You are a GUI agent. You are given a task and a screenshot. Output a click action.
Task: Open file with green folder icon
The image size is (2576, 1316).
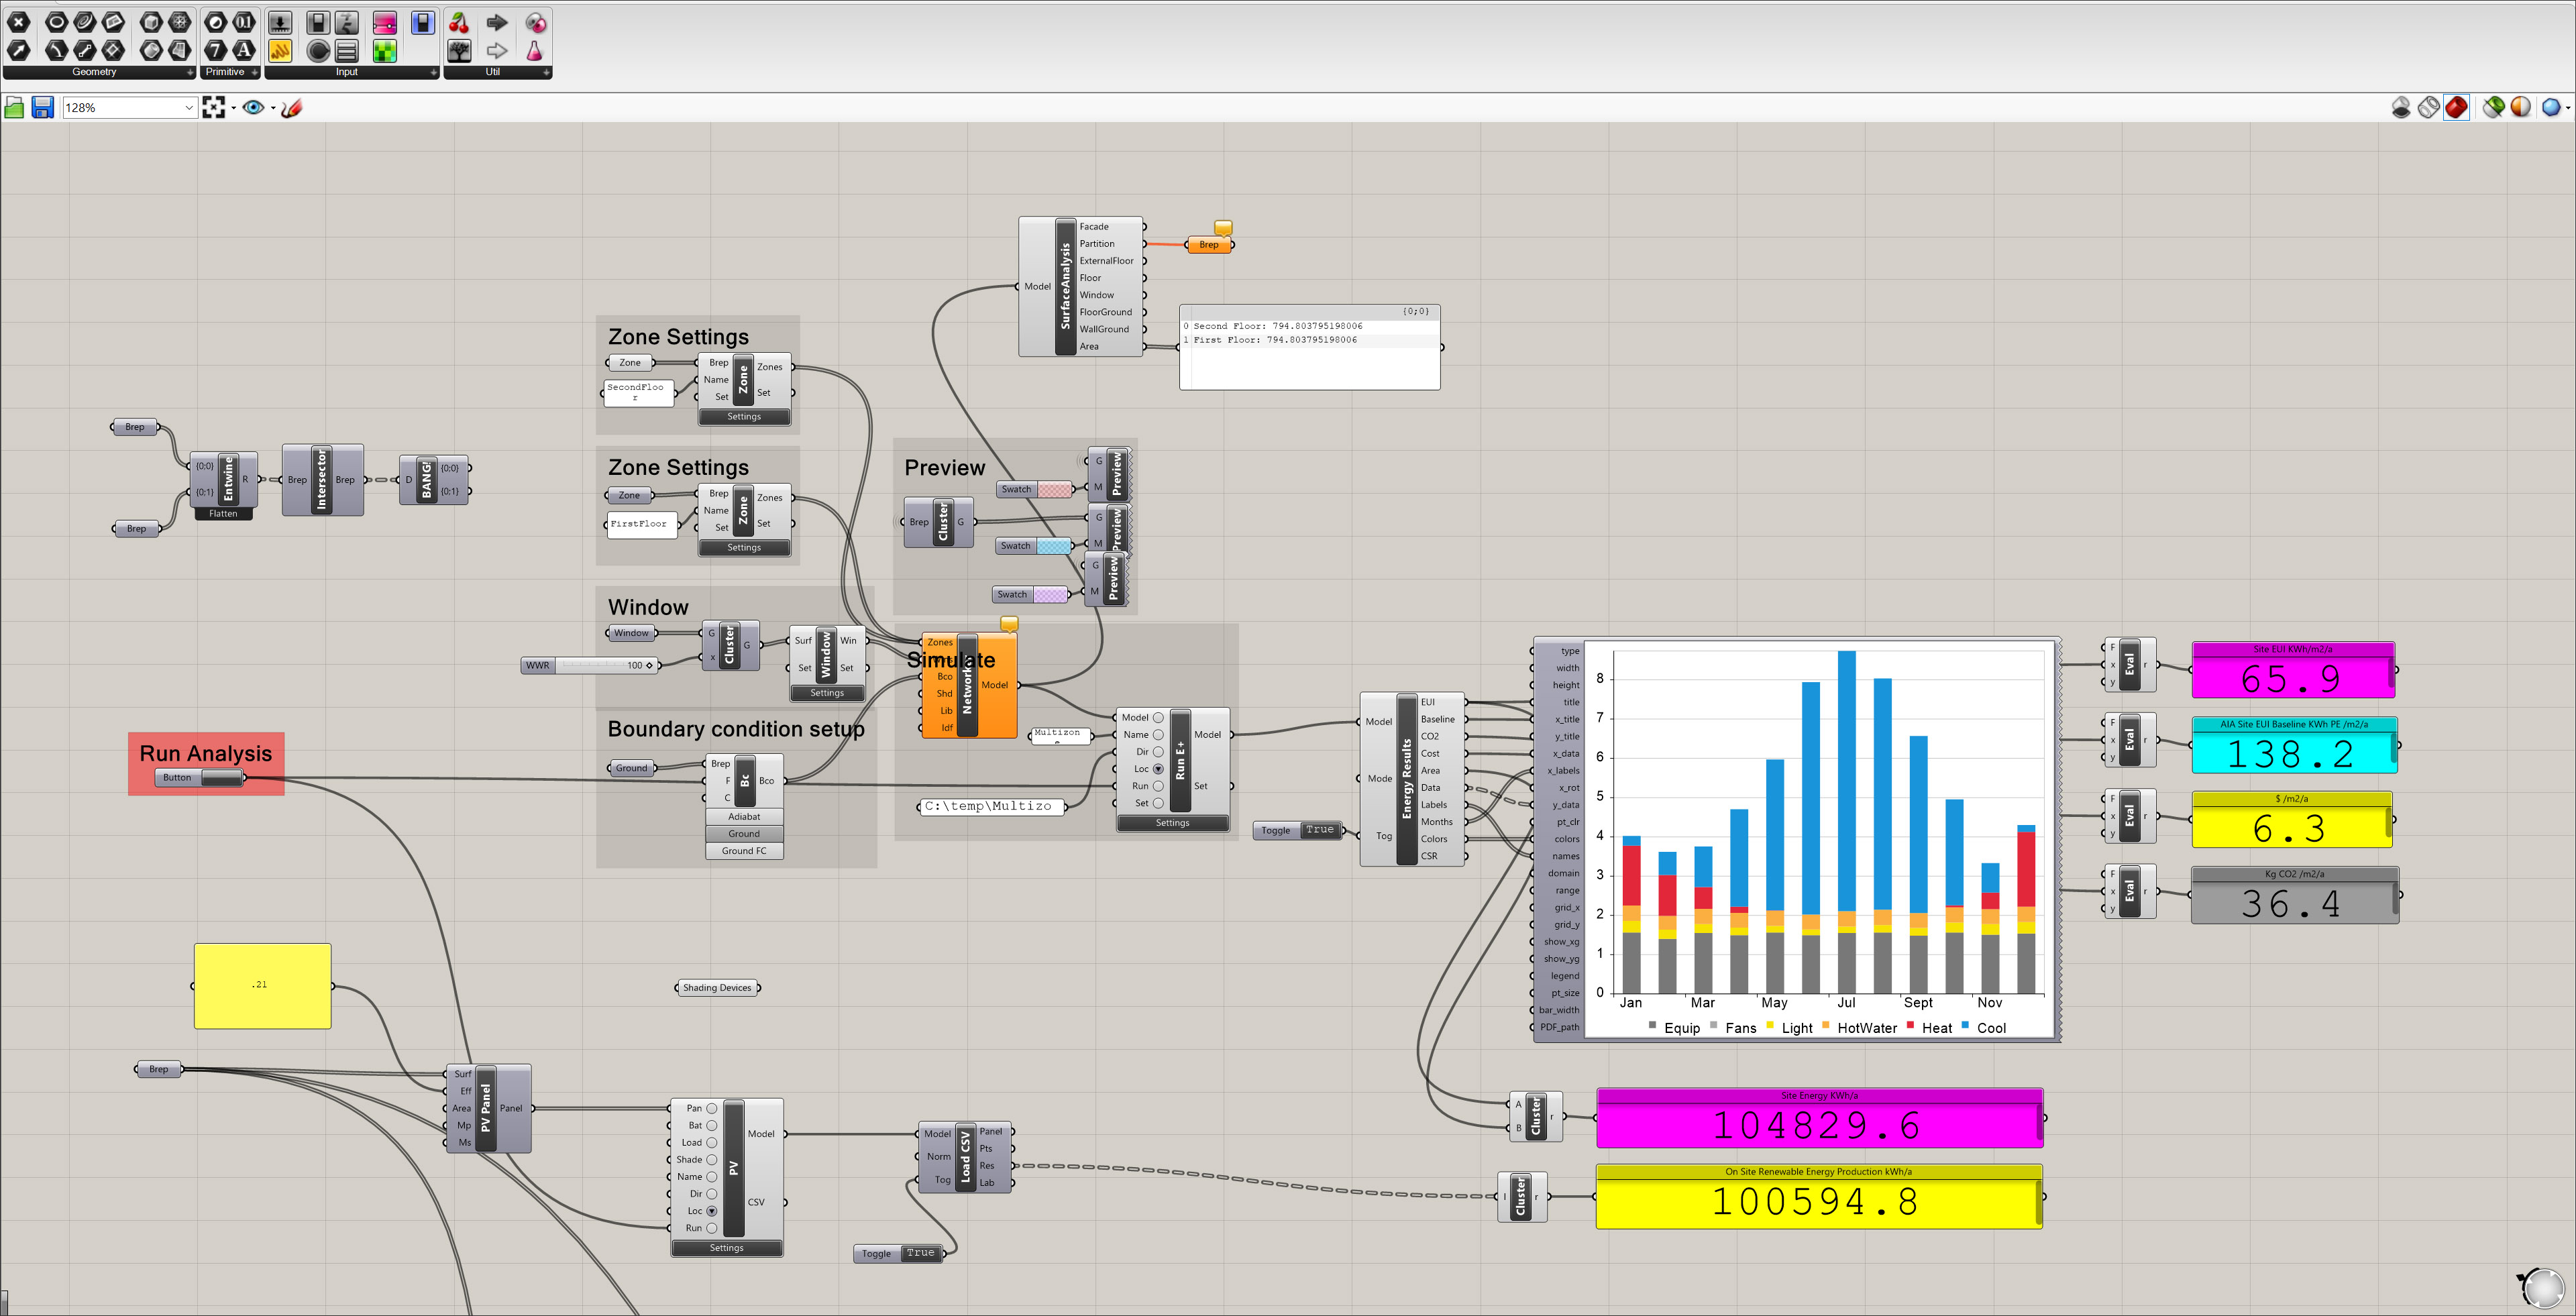(14, 108)
